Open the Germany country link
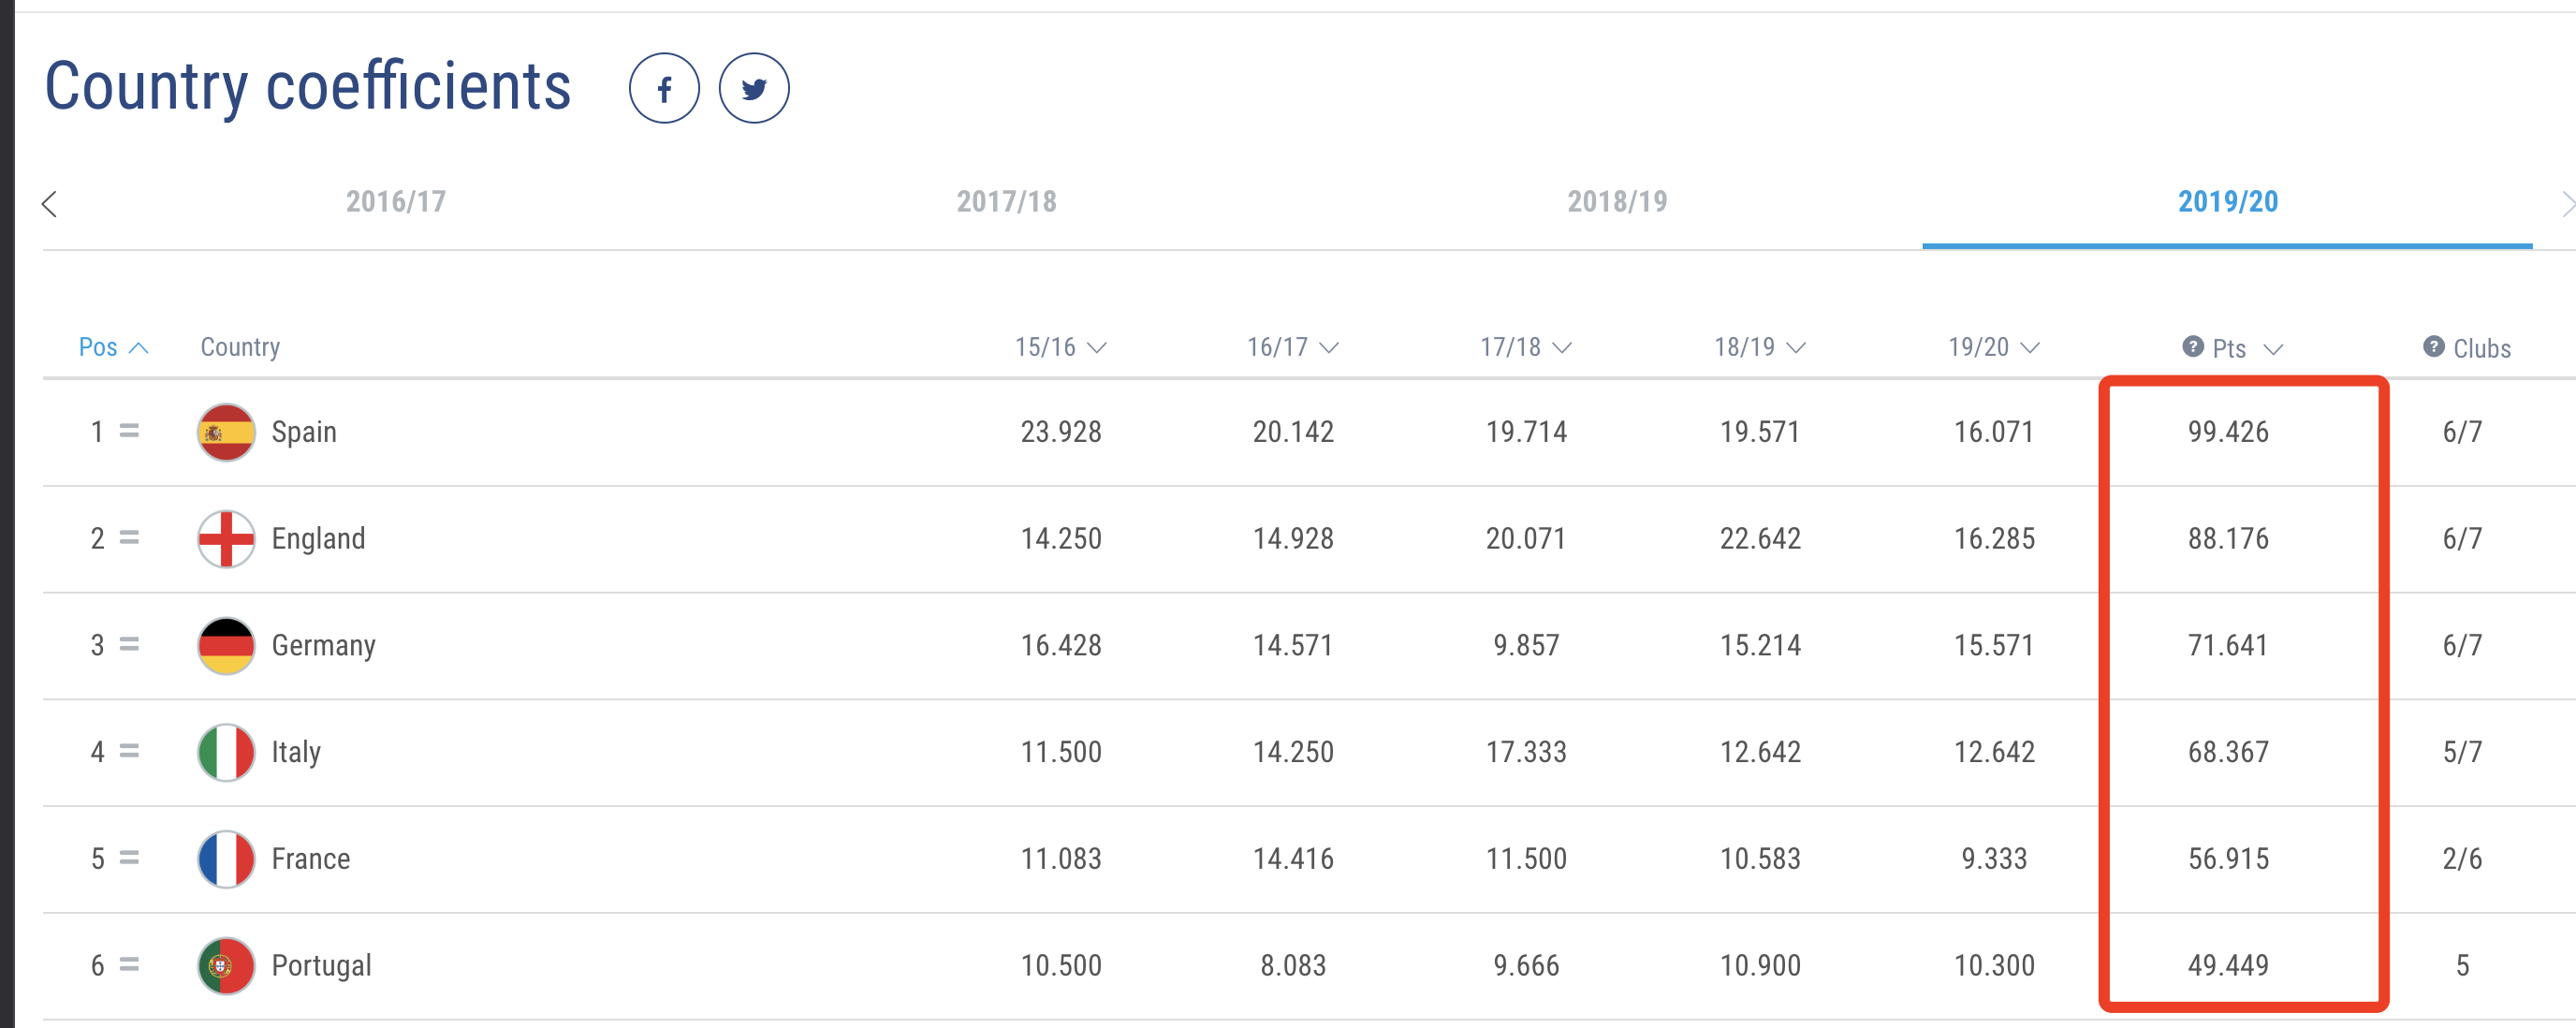The image size is (2576, 1028). pyautogui.click(x=323, y=646)
